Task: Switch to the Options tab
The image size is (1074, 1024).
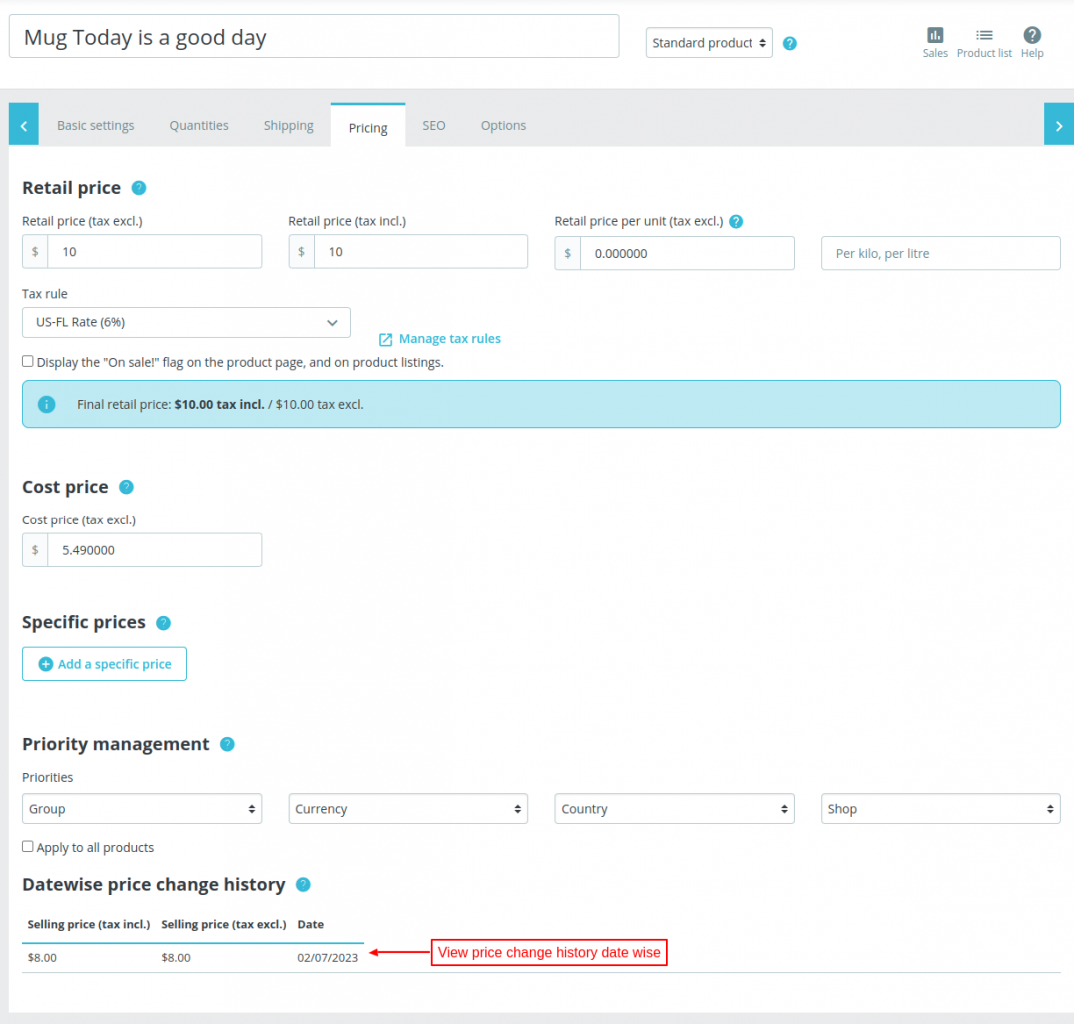Action: pos(503,125)
